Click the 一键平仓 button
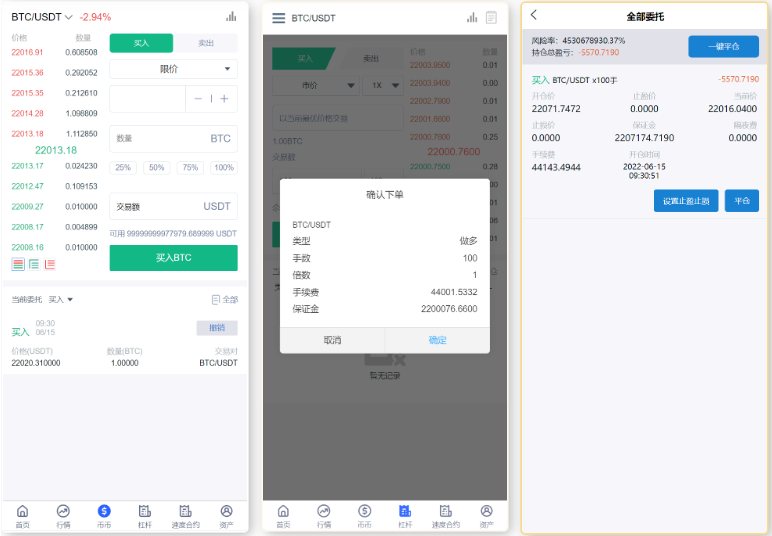This screenshot has height=536, width=772. (723, 46)
